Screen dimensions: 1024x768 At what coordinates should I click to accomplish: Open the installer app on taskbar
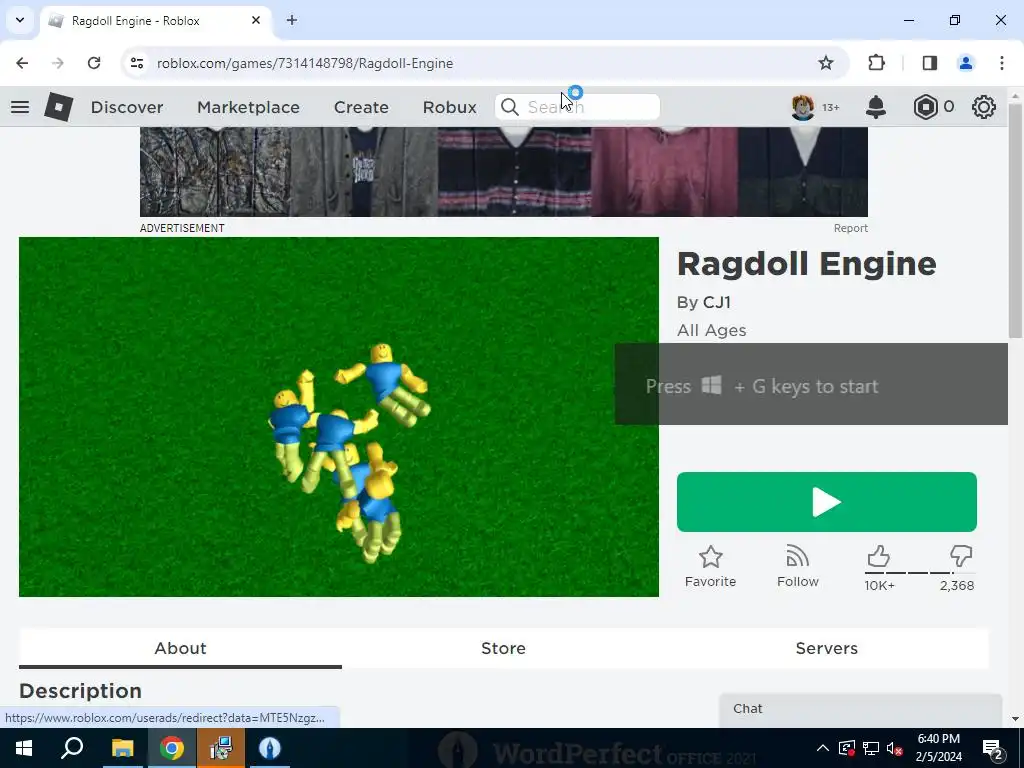tap(221, 748)
